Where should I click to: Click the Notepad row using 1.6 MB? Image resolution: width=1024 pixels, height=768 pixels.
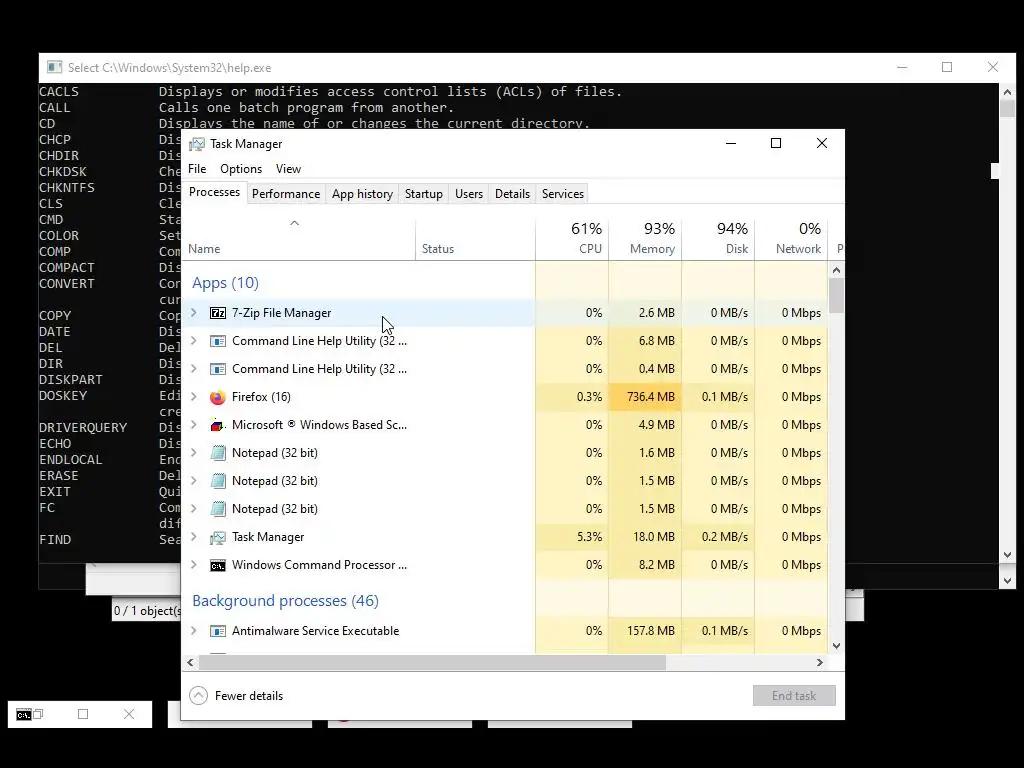[505, 453]
